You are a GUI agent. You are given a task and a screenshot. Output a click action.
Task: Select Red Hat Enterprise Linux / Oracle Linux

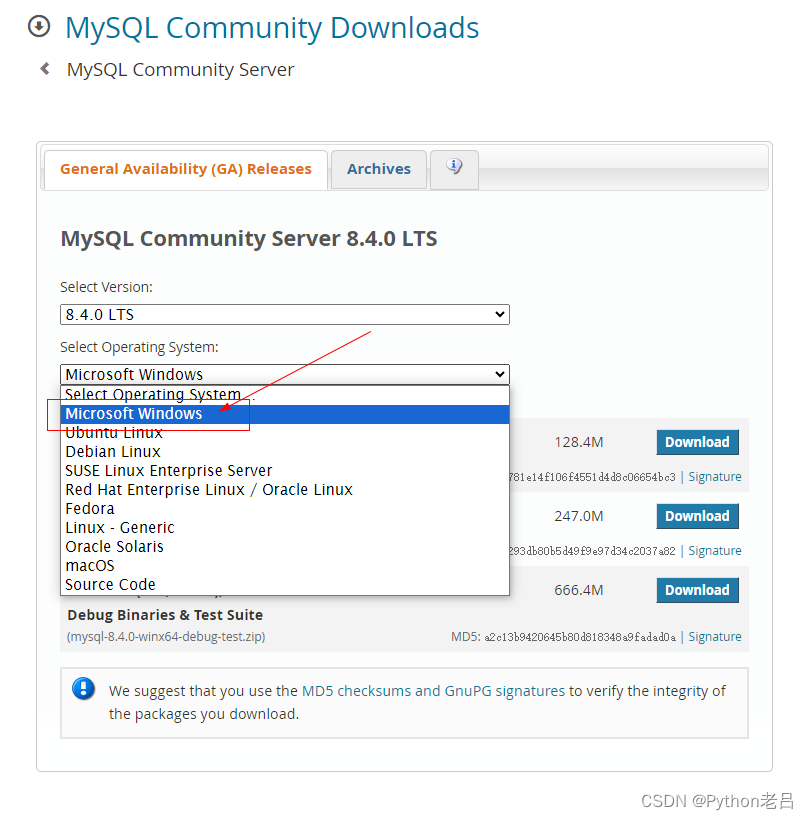(284, 489)
